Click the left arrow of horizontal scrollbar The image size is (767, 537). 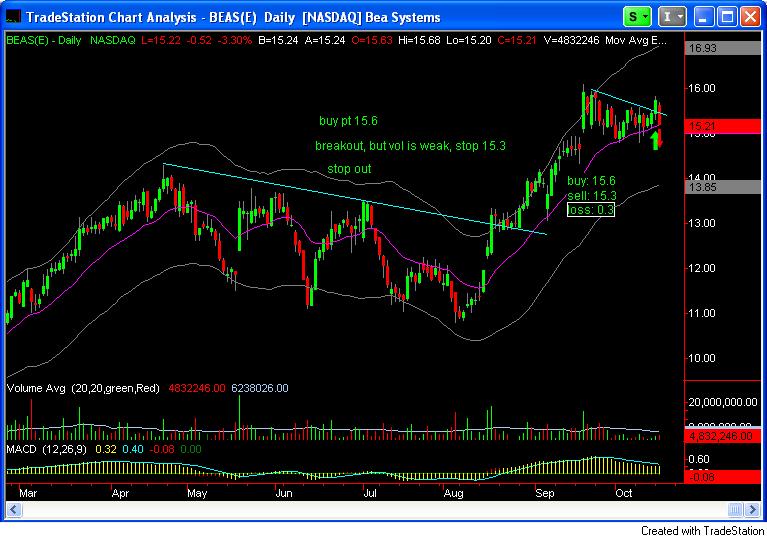coord(13,510)
